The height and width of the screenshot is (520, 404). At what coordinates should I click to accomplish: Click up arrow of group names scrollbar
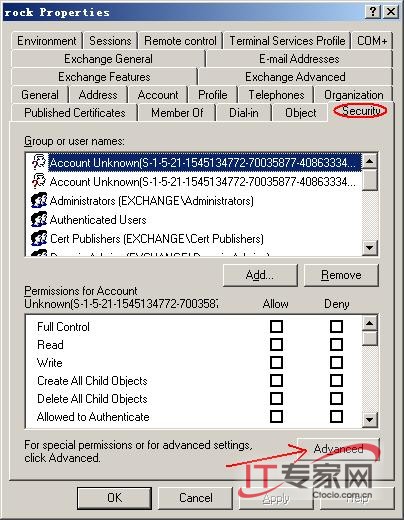point(369,161)
